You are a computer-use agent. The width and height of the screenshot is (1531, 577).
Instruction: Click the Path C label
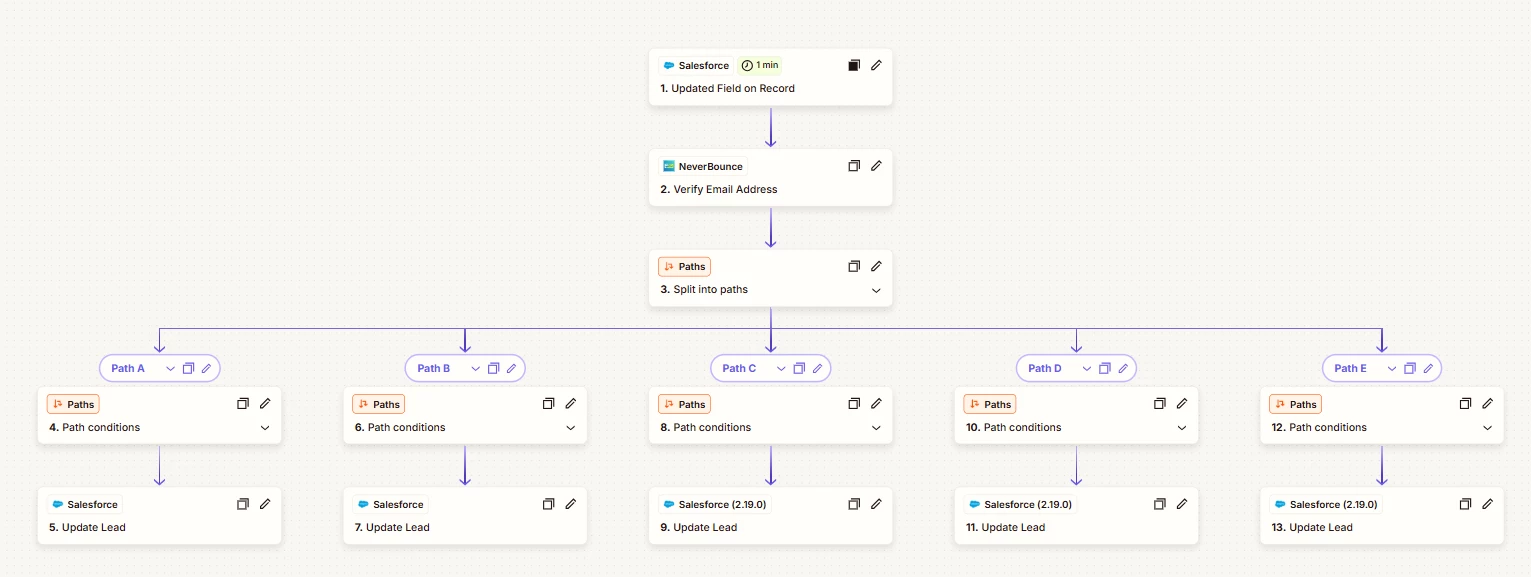pyautogui.click(x=739, y=368)
